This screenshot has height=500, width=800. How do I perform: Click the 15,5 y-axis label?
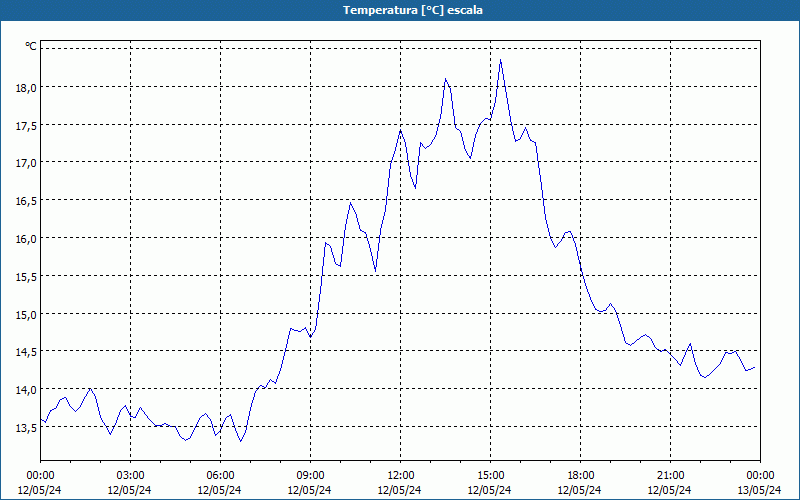[26, 276]
